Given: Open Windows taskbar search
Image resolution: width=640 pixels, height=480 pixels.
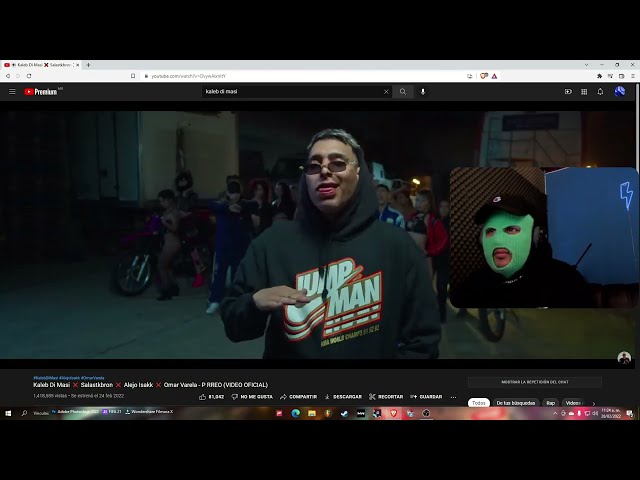Looking at the screenshot, I should point(24,413).
